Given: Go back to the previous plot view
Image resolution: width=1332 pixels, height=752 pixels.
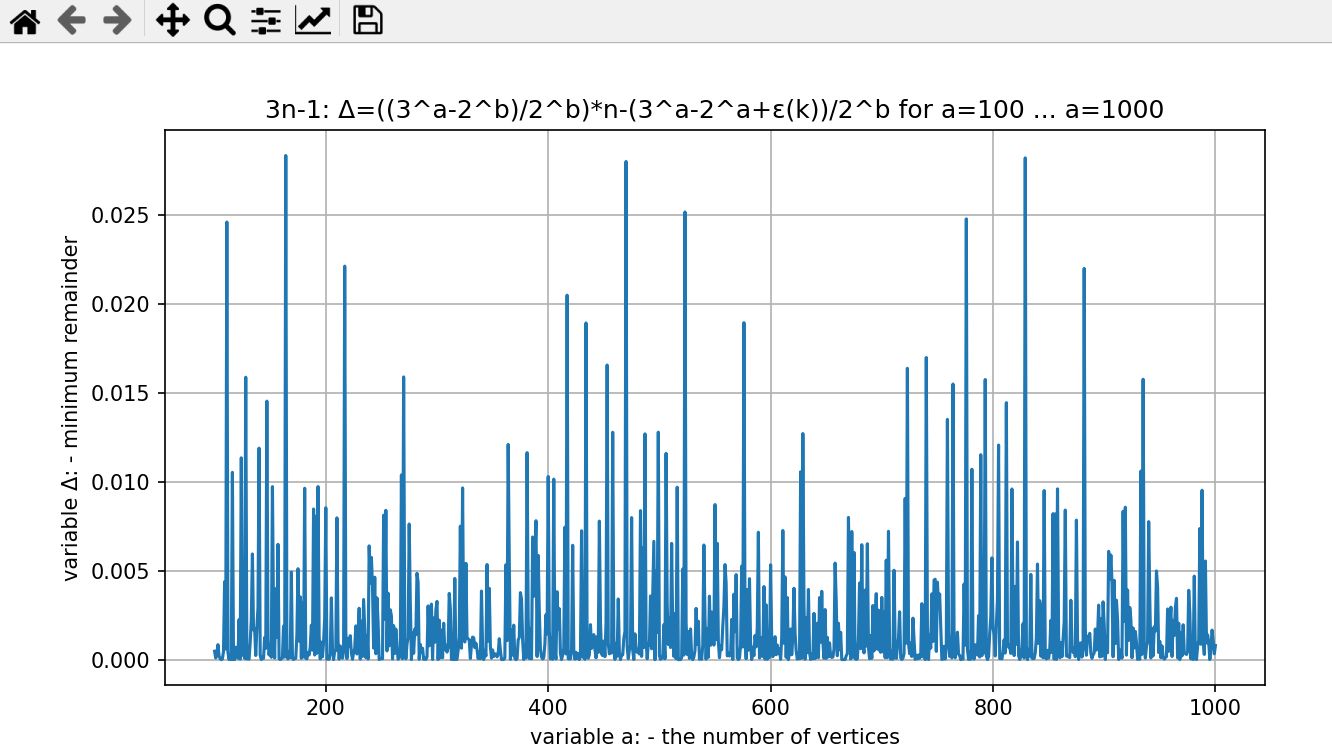Looking at the screenshot, I should click(70, 21).
